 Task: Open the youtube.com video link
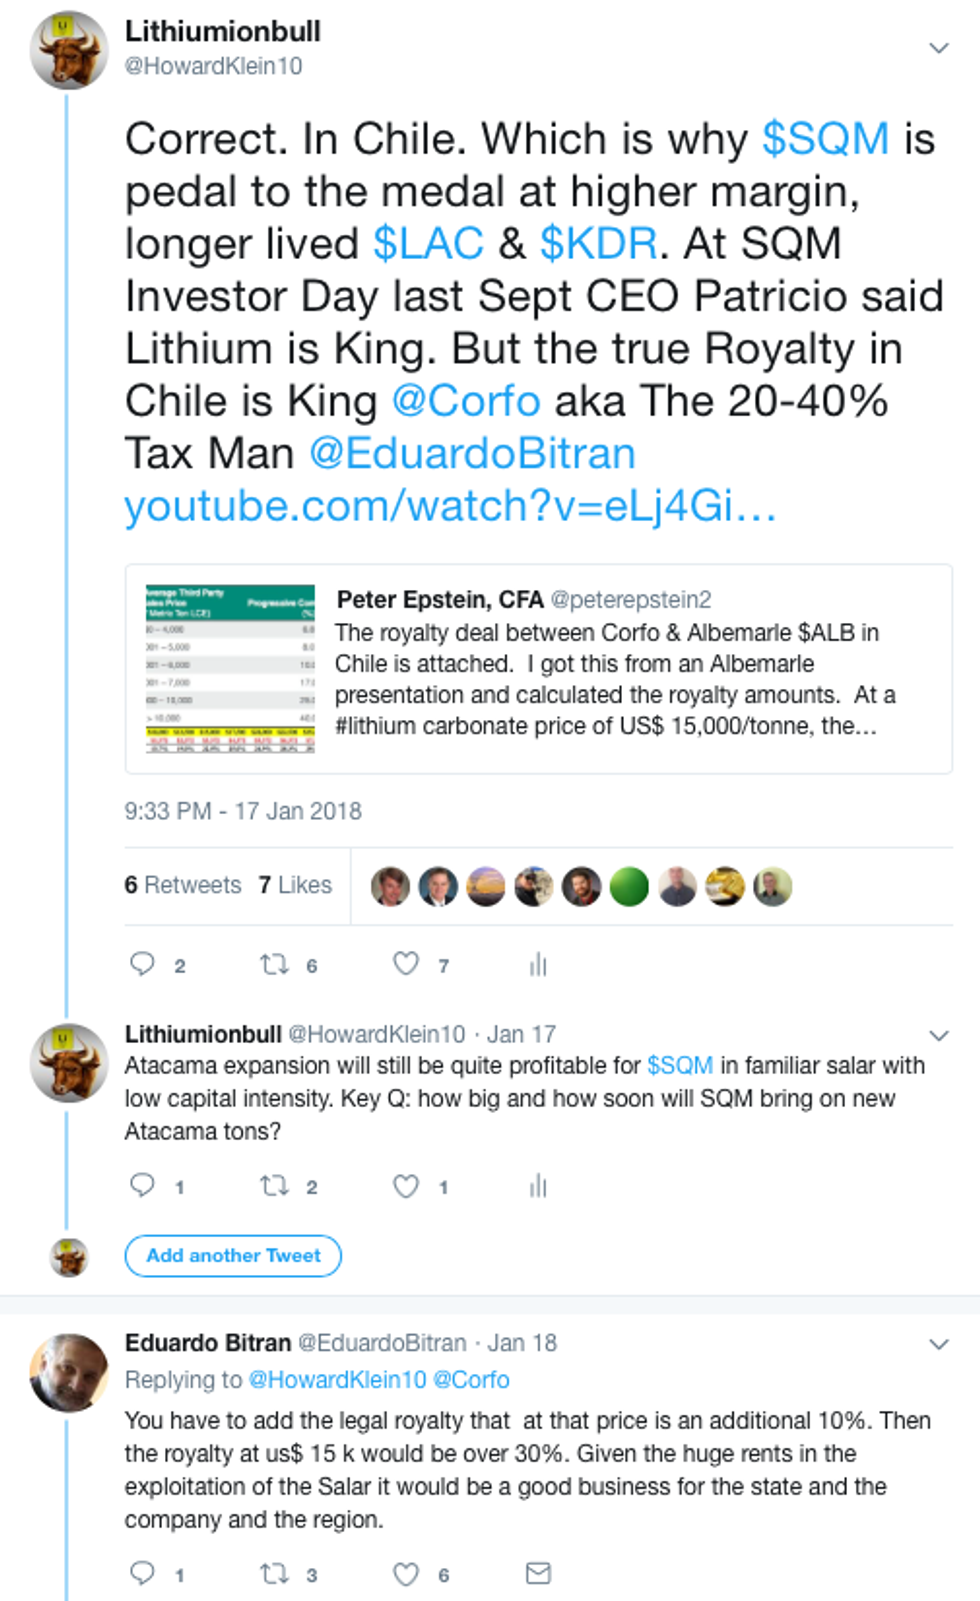point(450,506)
